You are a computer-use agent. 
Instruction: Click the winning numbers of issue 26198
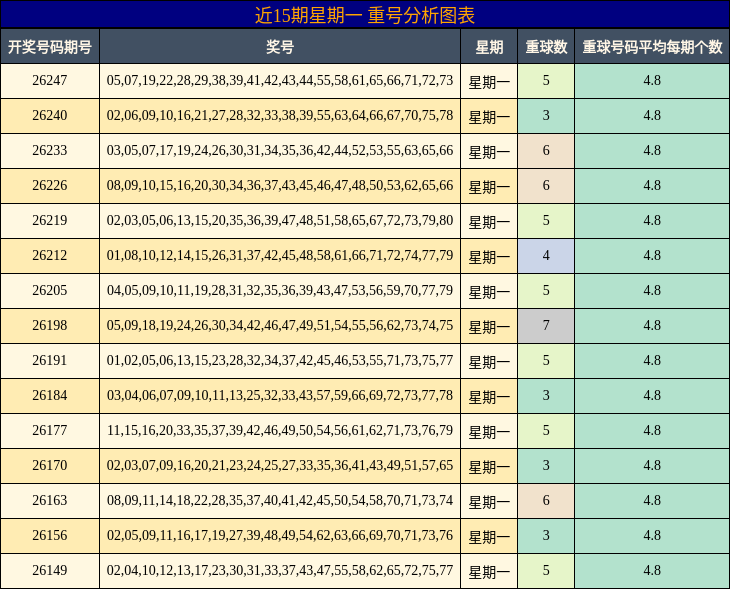(280, 325)
